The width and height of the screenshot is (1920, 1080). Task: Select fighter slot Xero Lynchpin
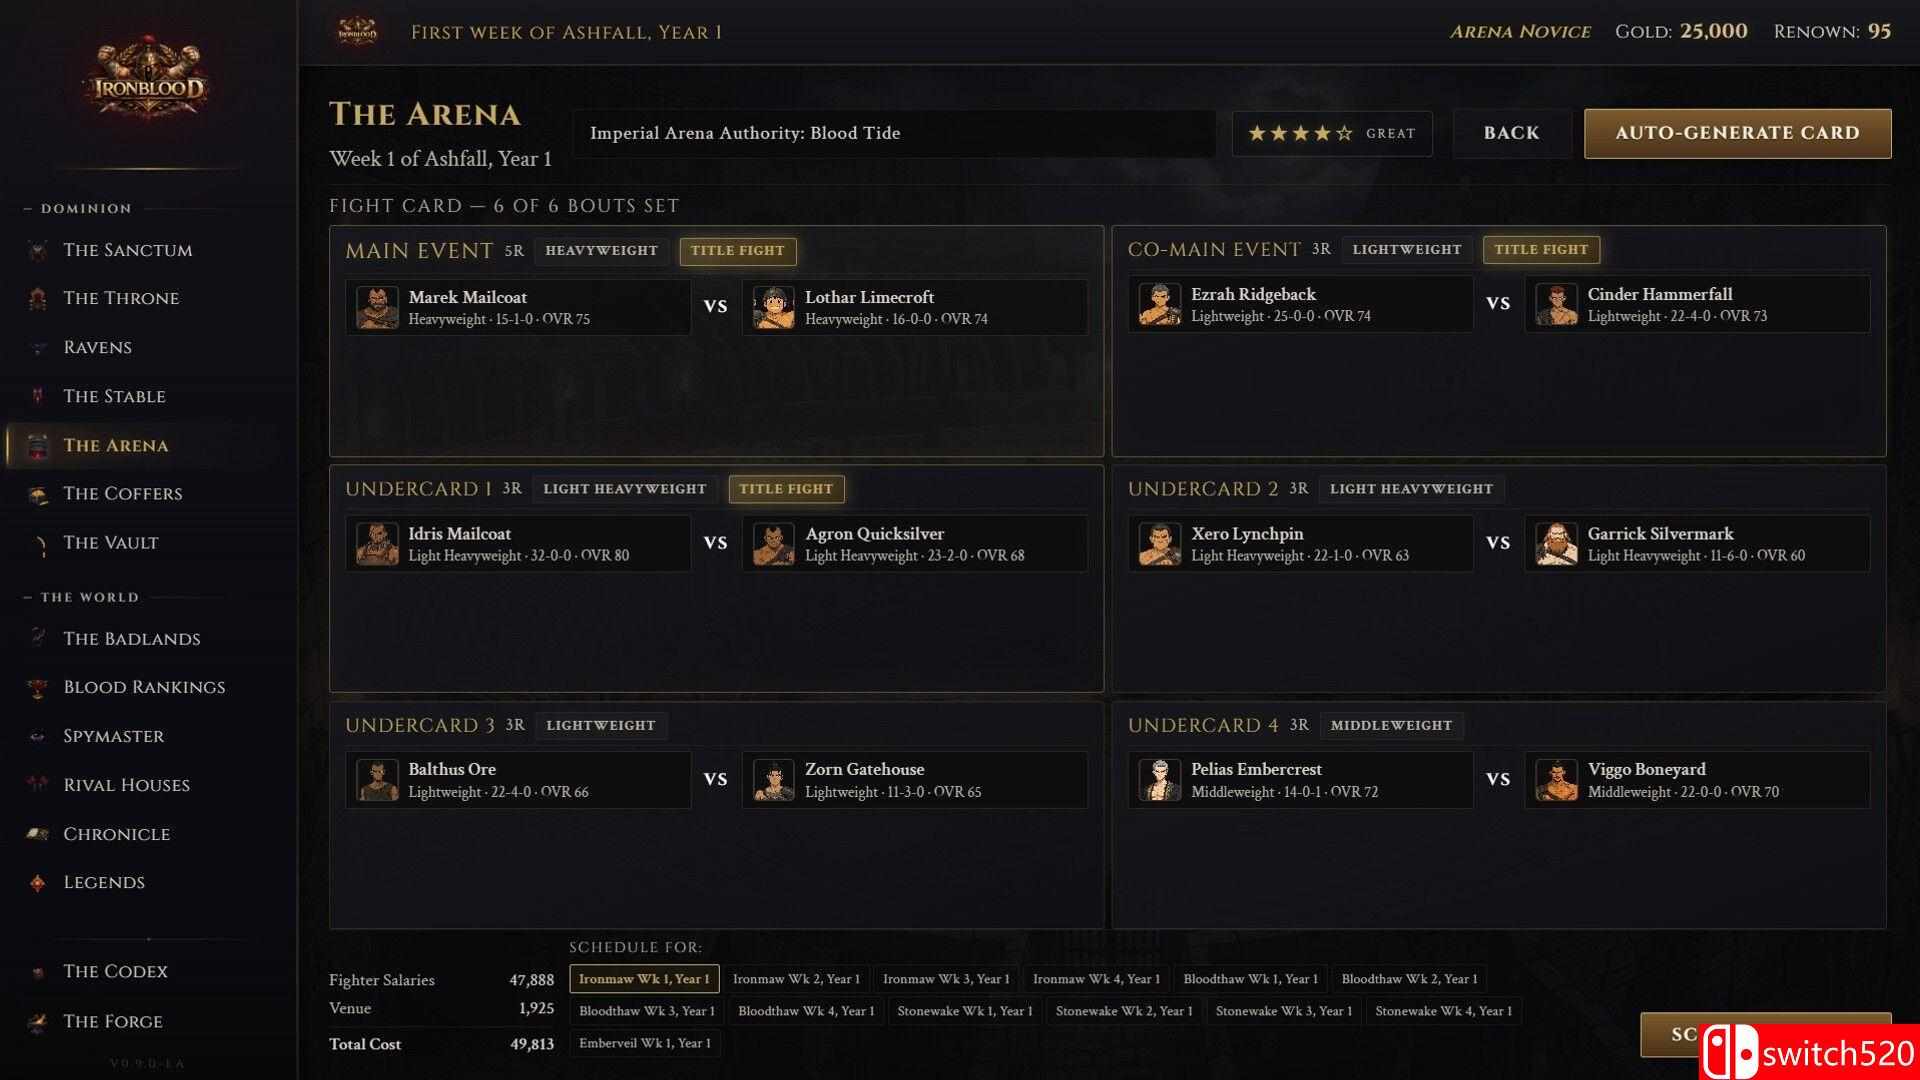click(x=1300, y=544)
